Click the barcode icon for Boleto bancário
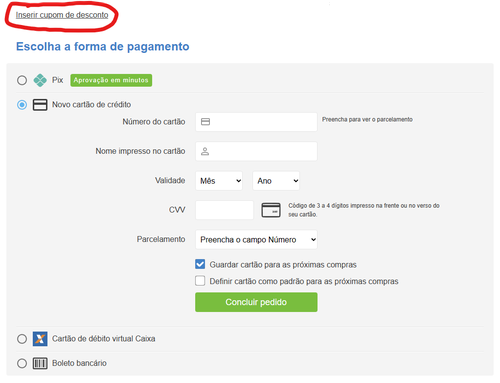This screenshot has height=383, width=500. coord(40,363)
